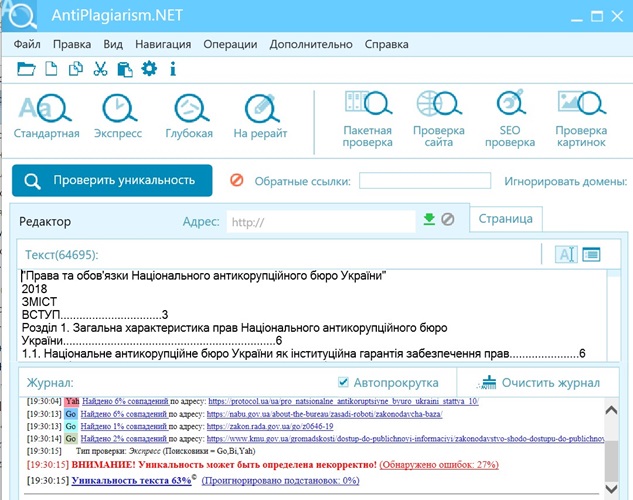Open the zakon.rada.gov.ua match link
633x500 pixels.
click(x=270, y=427)
